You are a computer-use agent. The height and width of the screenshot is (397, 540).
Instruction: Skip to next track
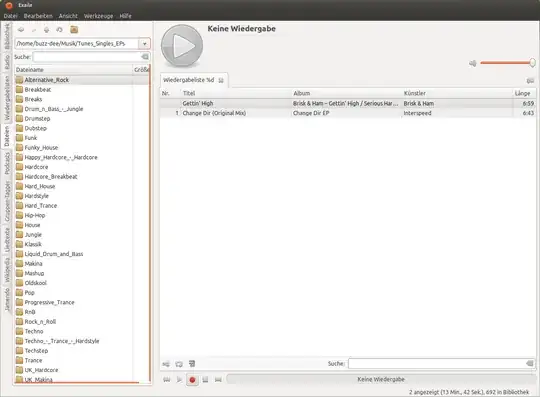(218, 379)
